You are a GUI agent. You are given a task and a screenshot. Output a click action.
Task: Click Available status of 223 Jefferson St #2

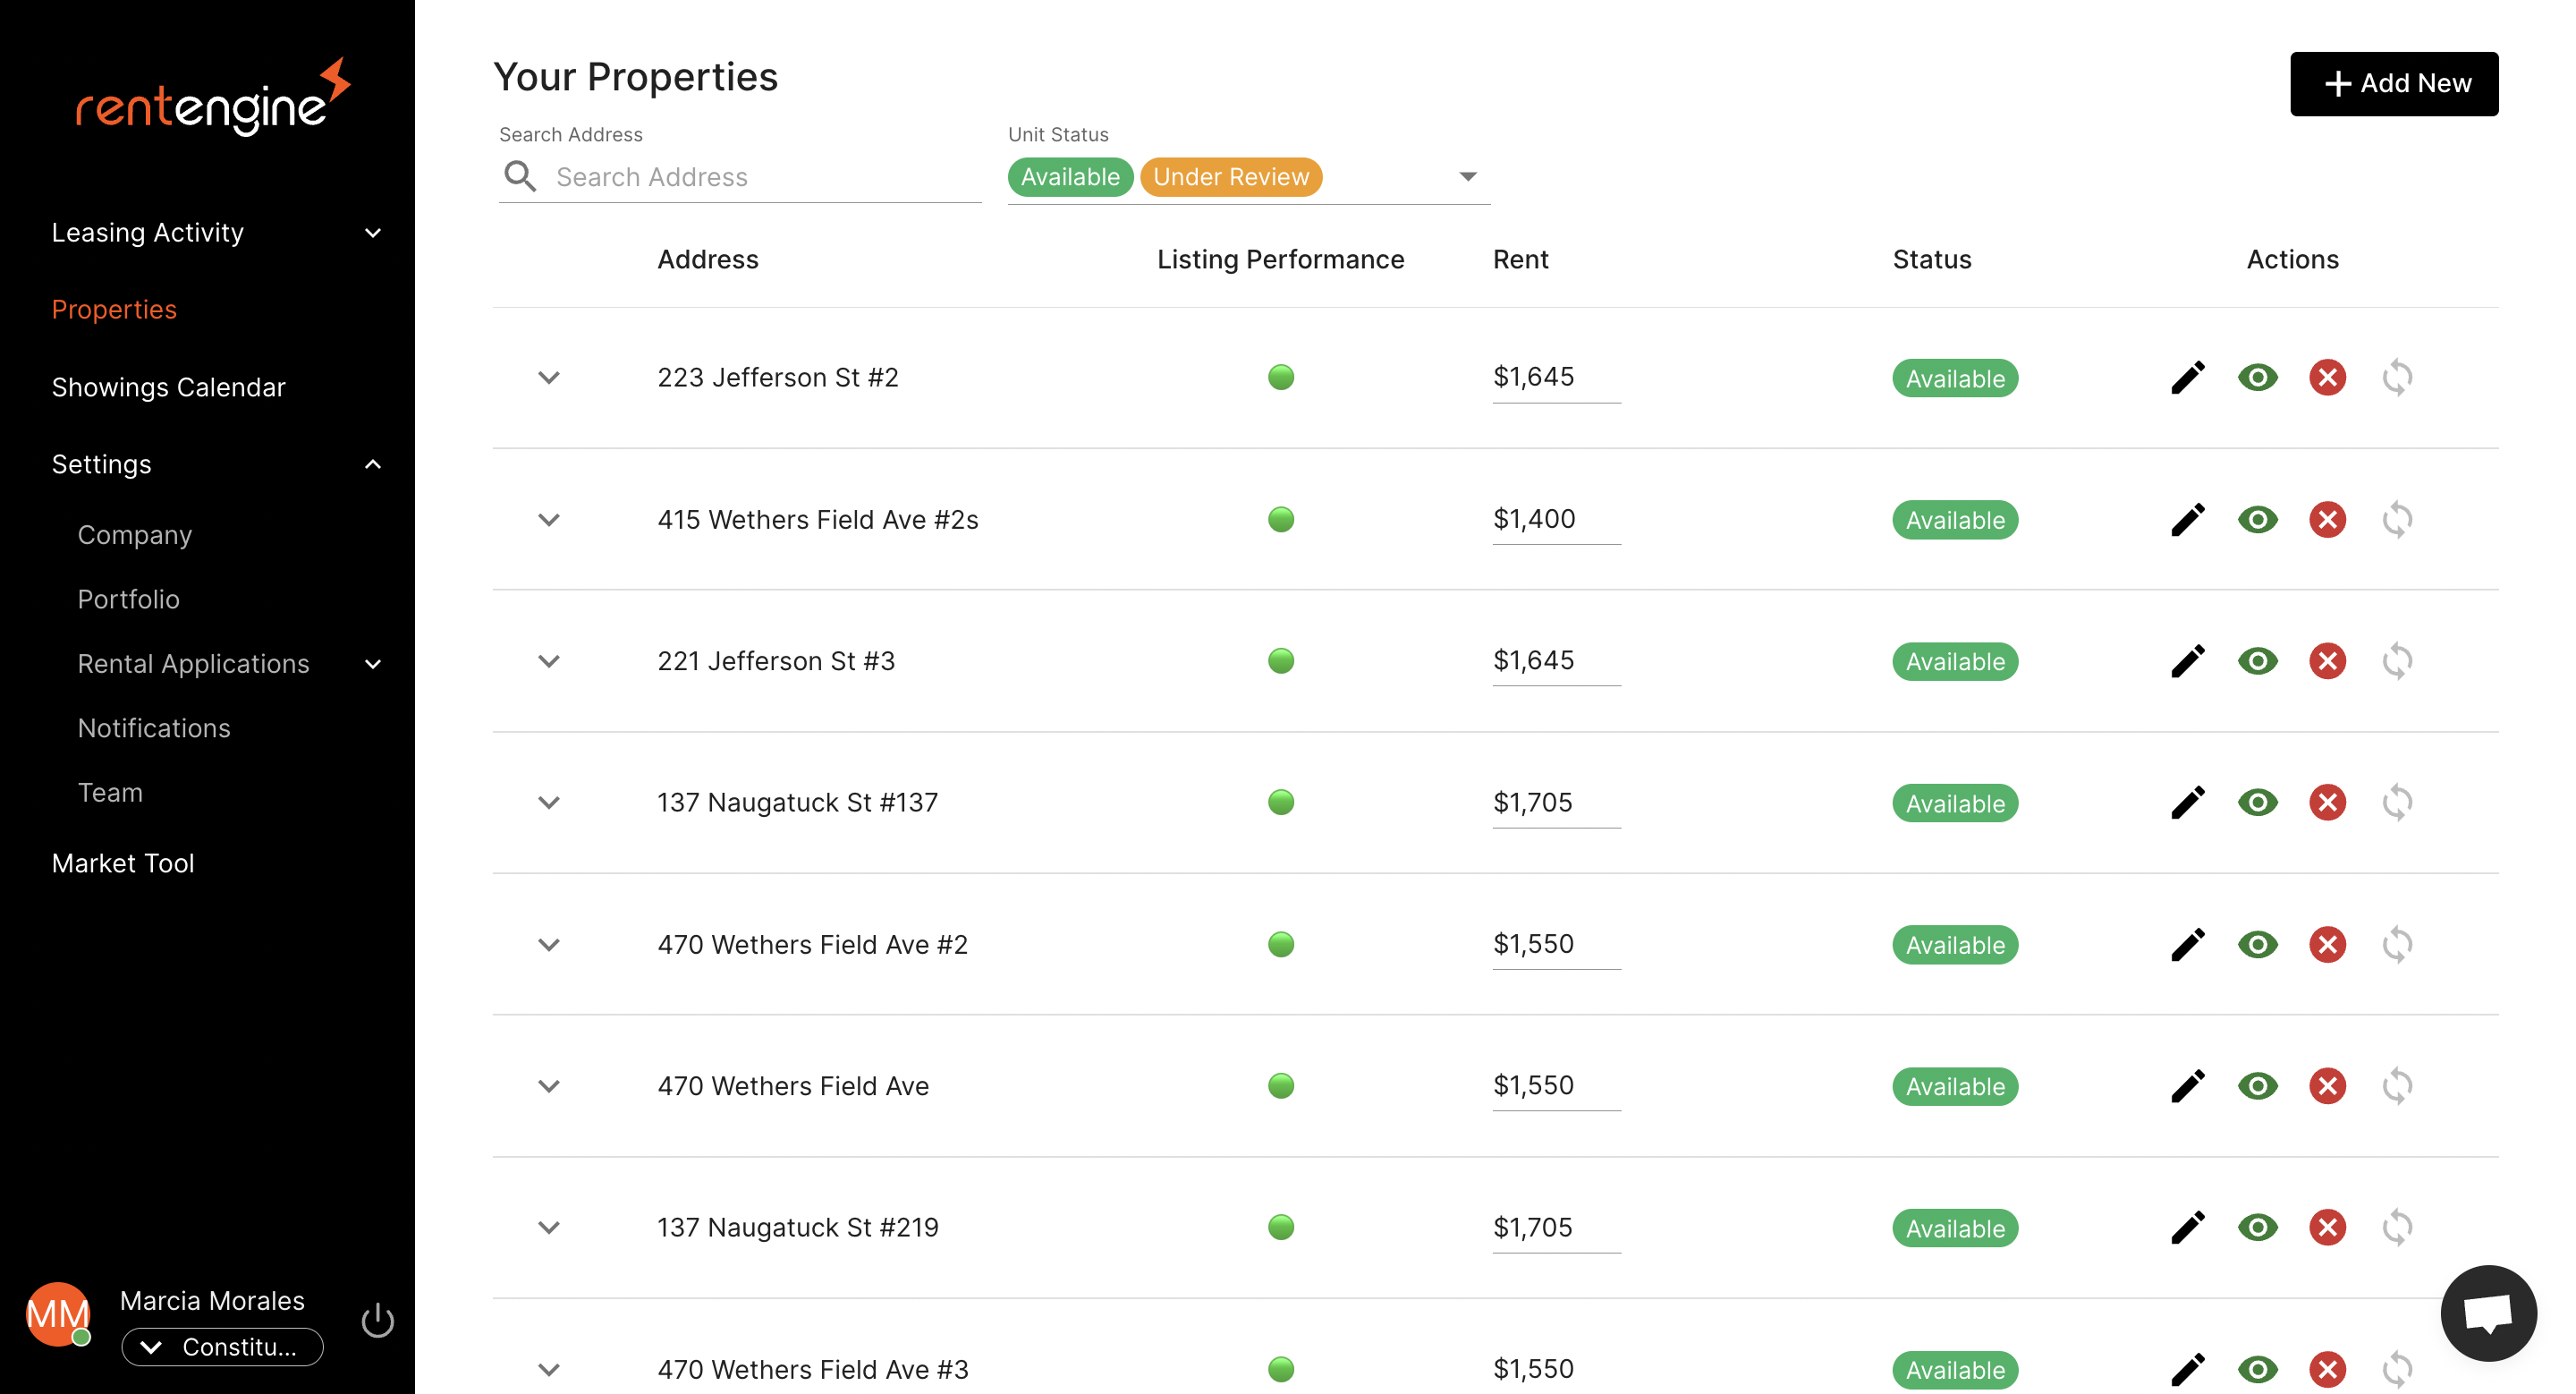coord(1955,378)
